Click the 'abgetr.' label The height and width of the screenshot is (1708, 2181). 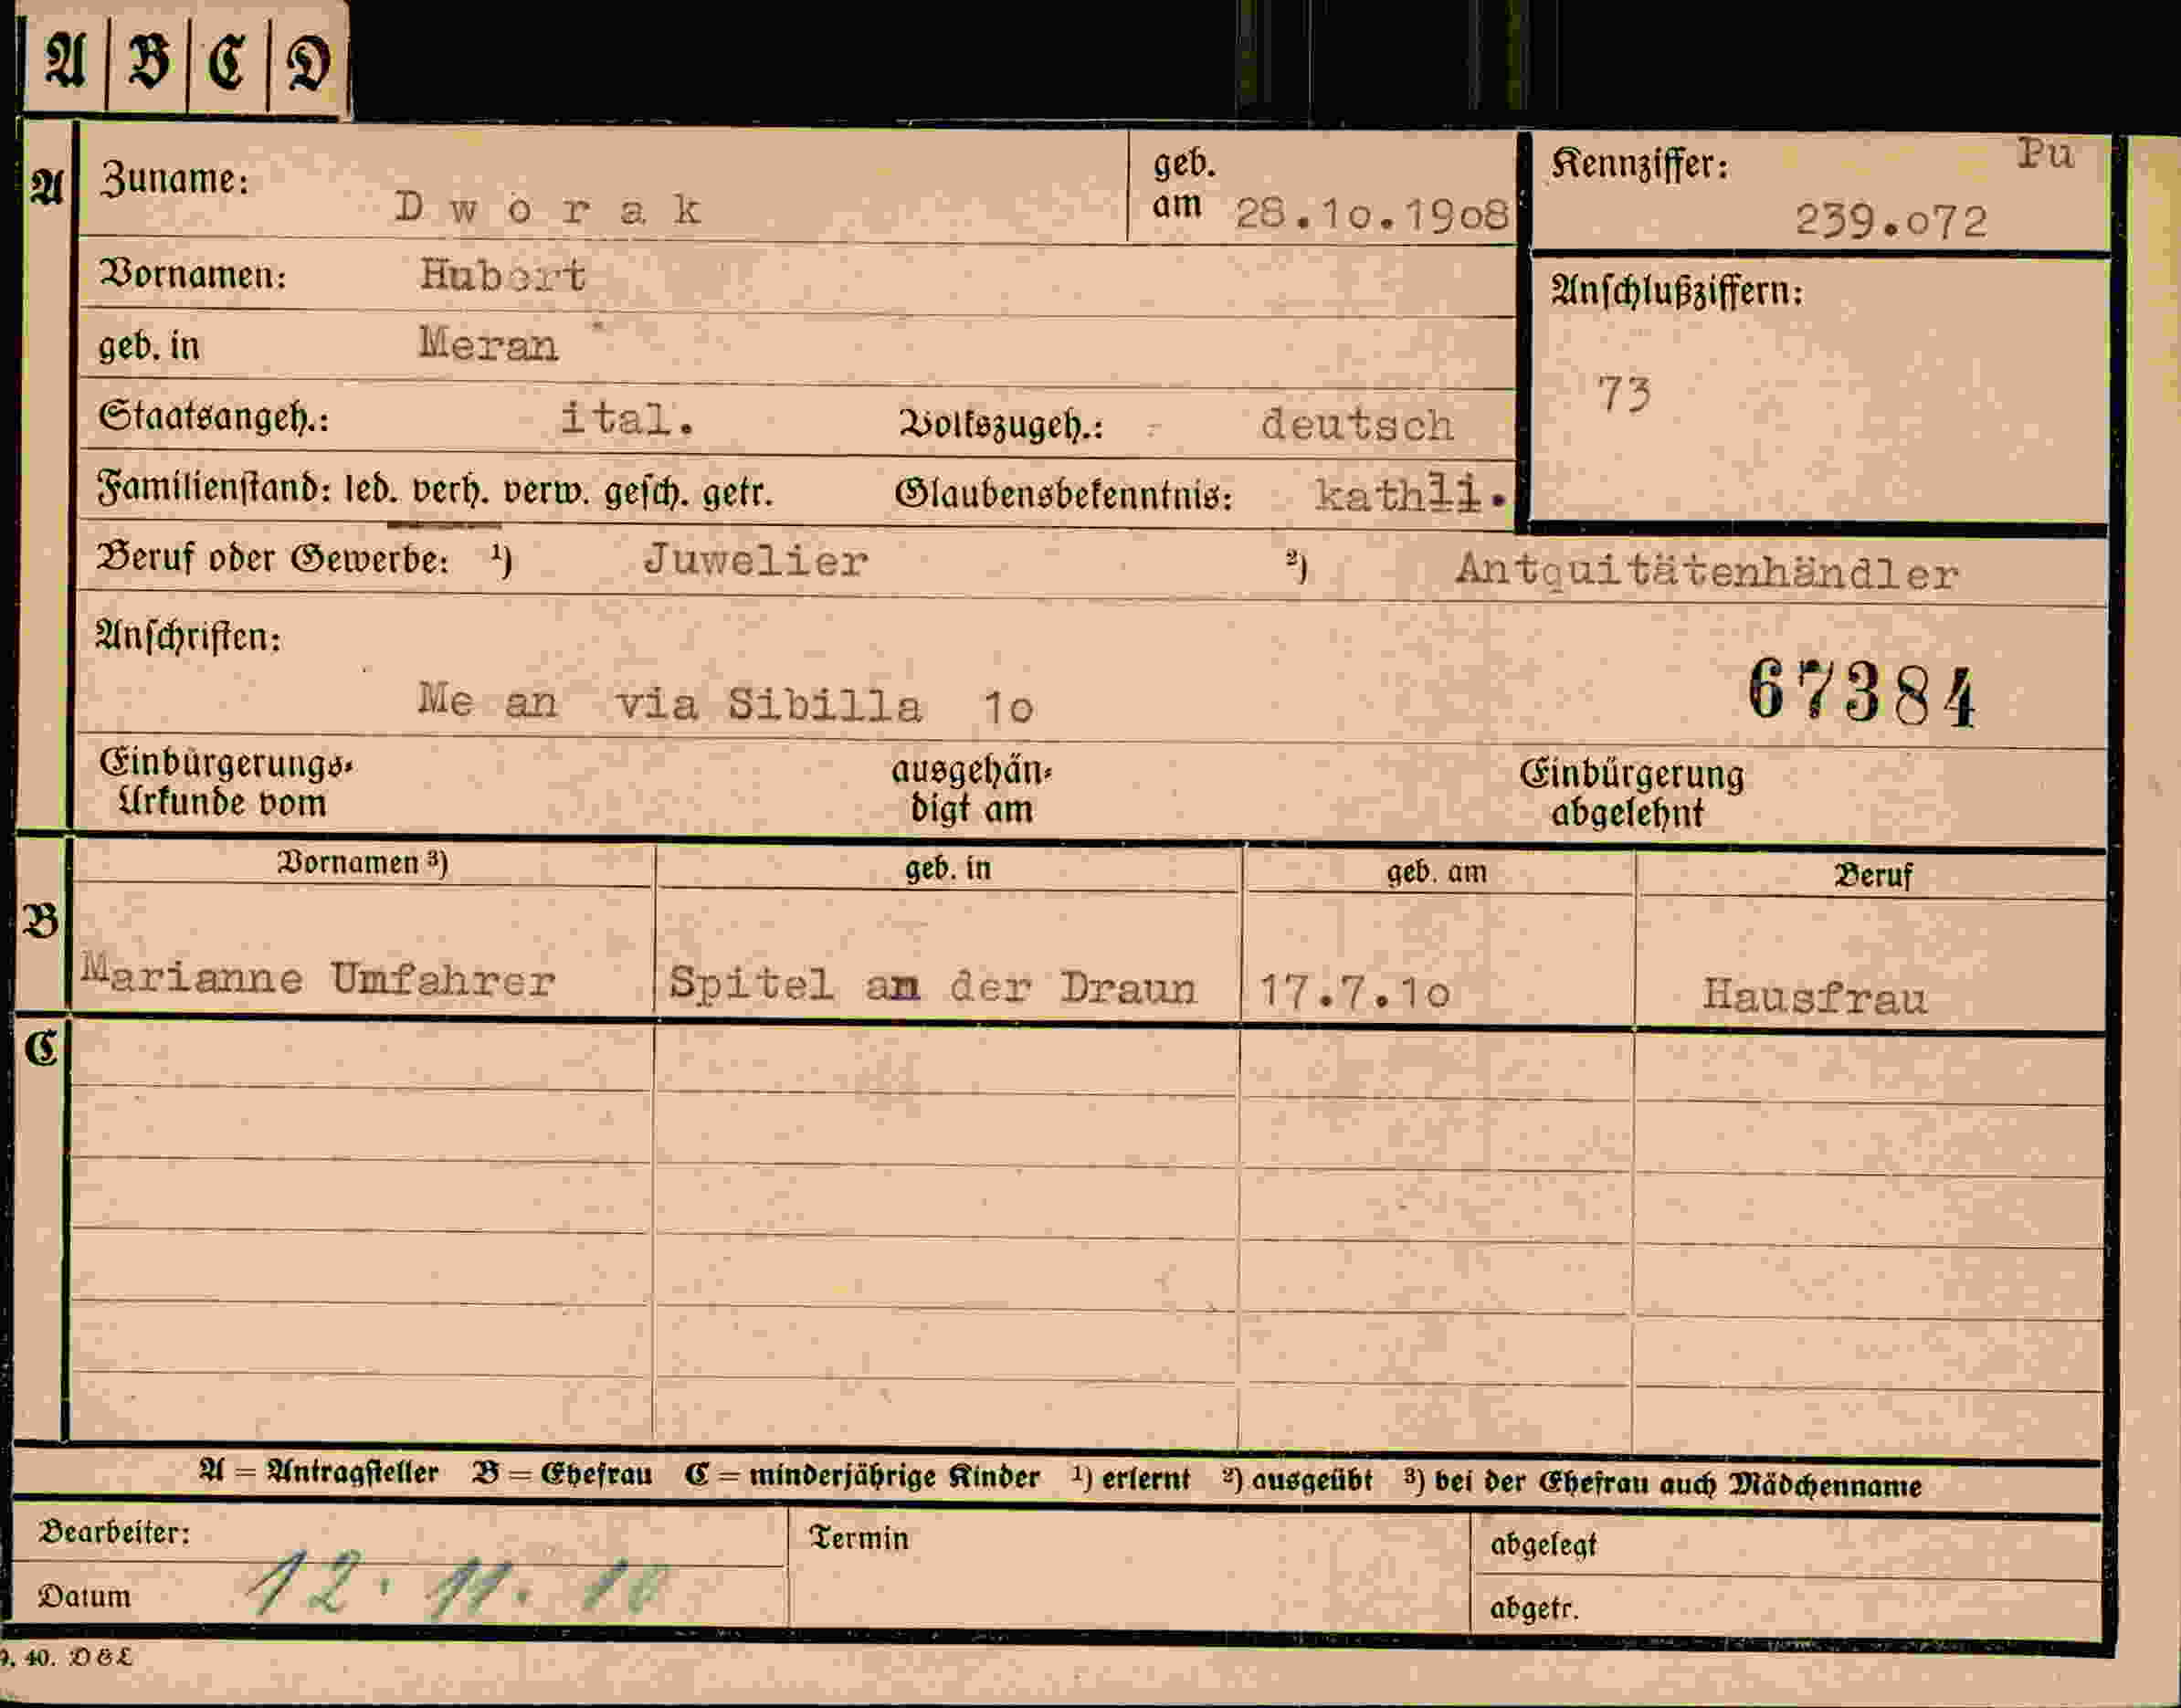pyautogui.click(x=1534, y=1608)
